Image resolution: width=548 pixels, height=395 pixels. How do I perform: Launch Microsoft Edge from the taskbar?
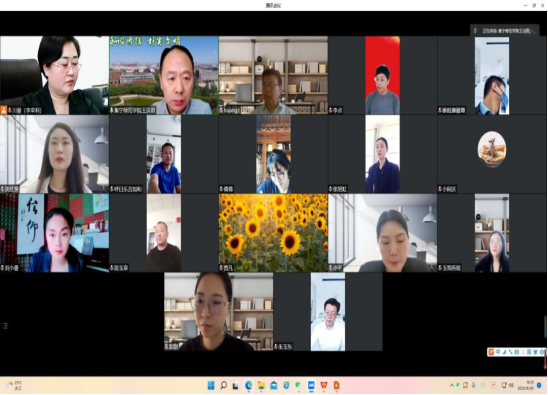tap(248, 385)
